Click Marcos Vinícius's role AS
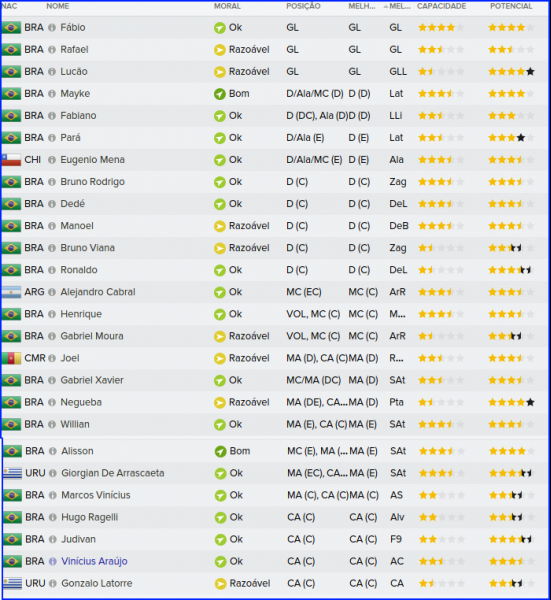 pos(396,495)
